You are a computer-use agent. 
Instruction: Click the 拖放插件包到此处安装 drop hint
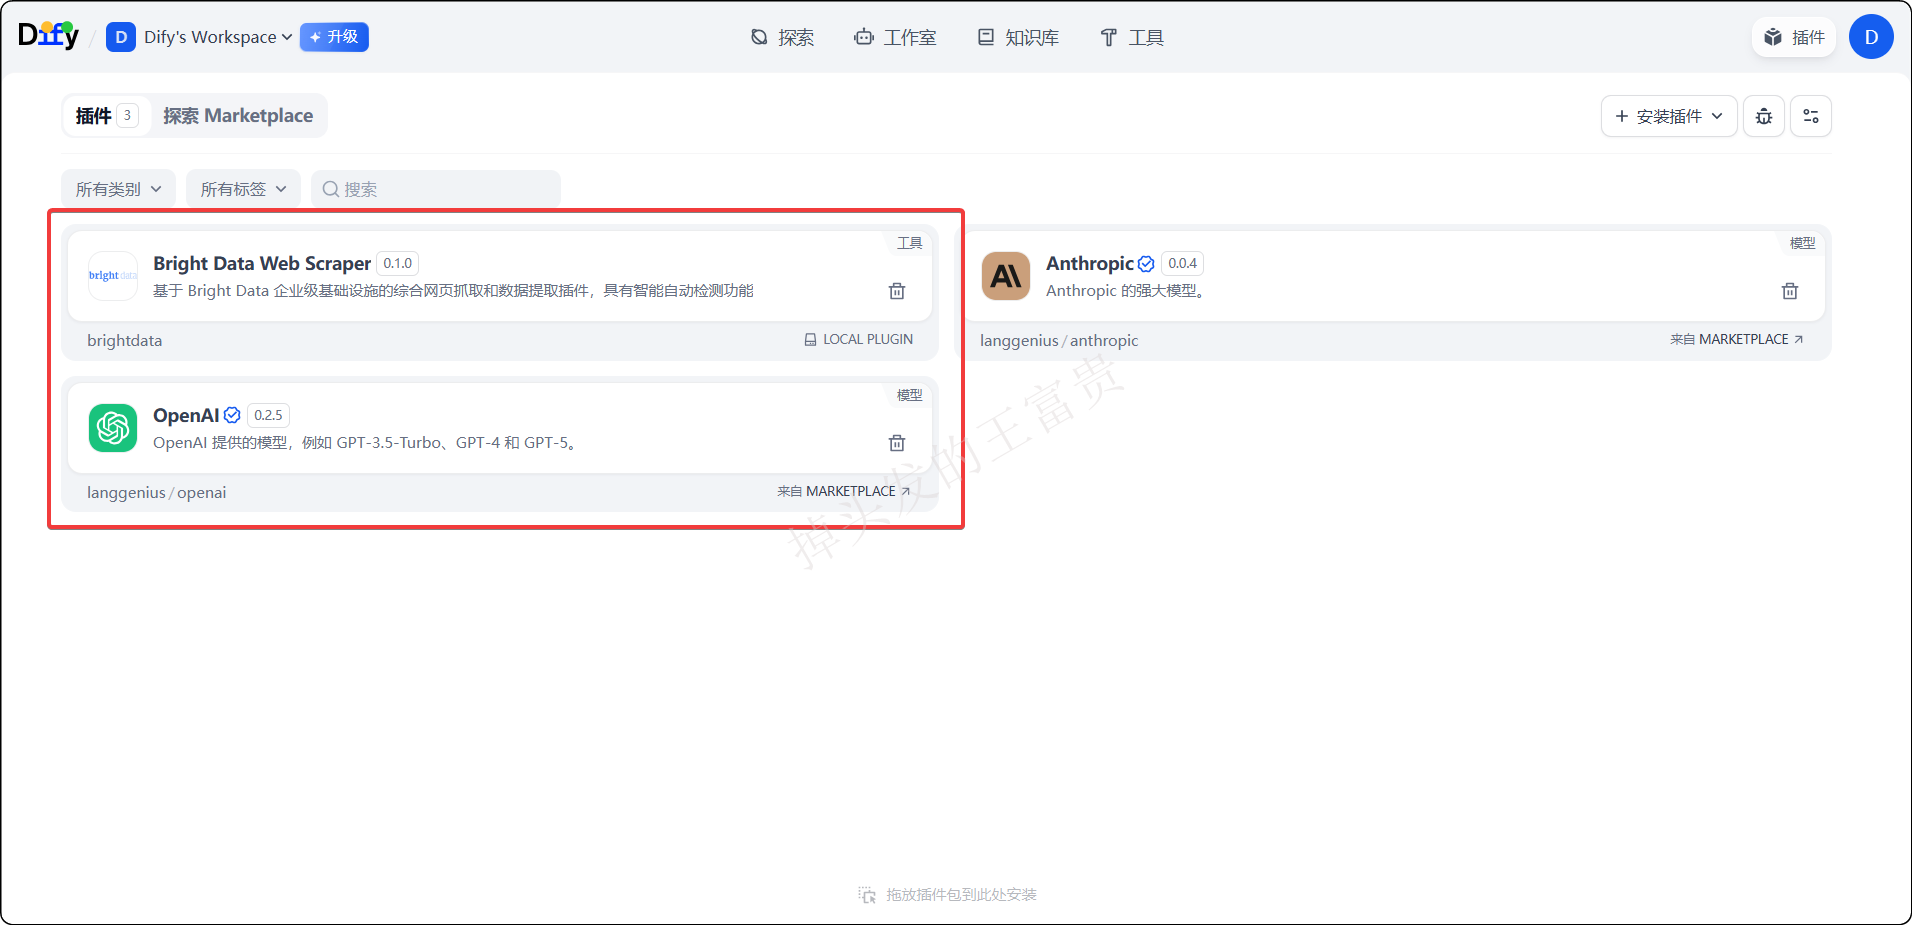[x=948, y=895]
